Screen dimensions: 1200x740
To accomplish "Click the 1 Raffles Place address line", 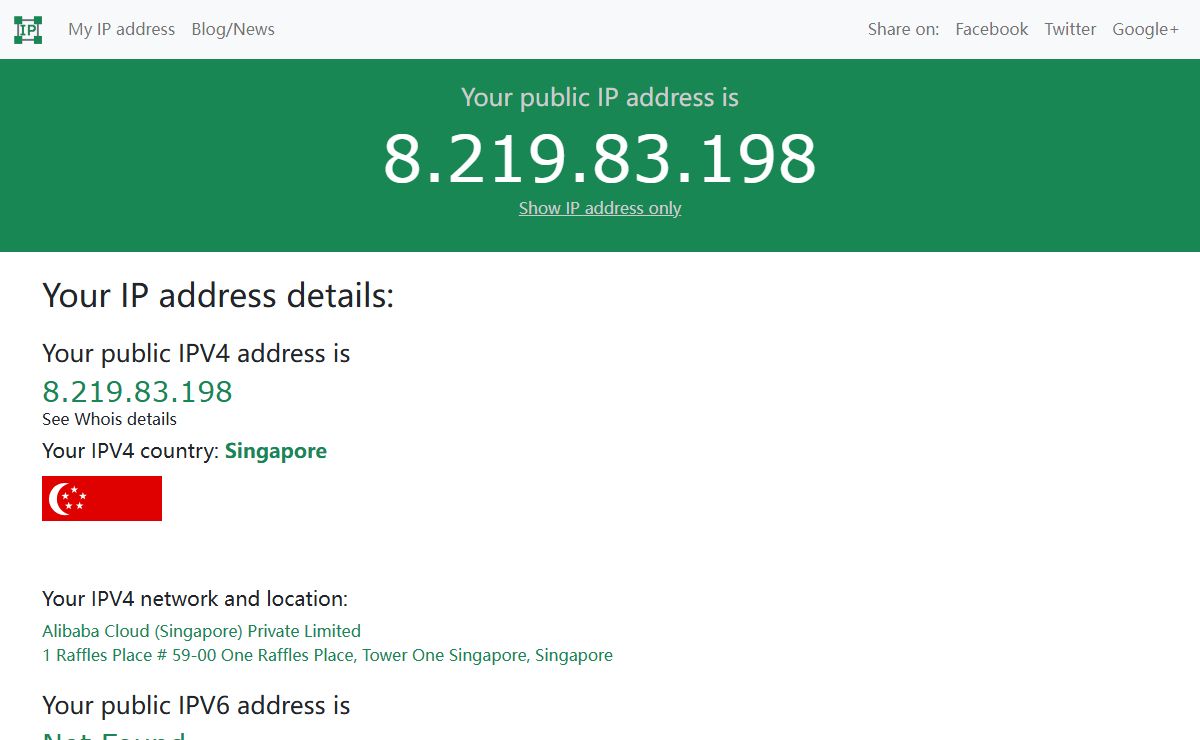I will tap(327, 655).
